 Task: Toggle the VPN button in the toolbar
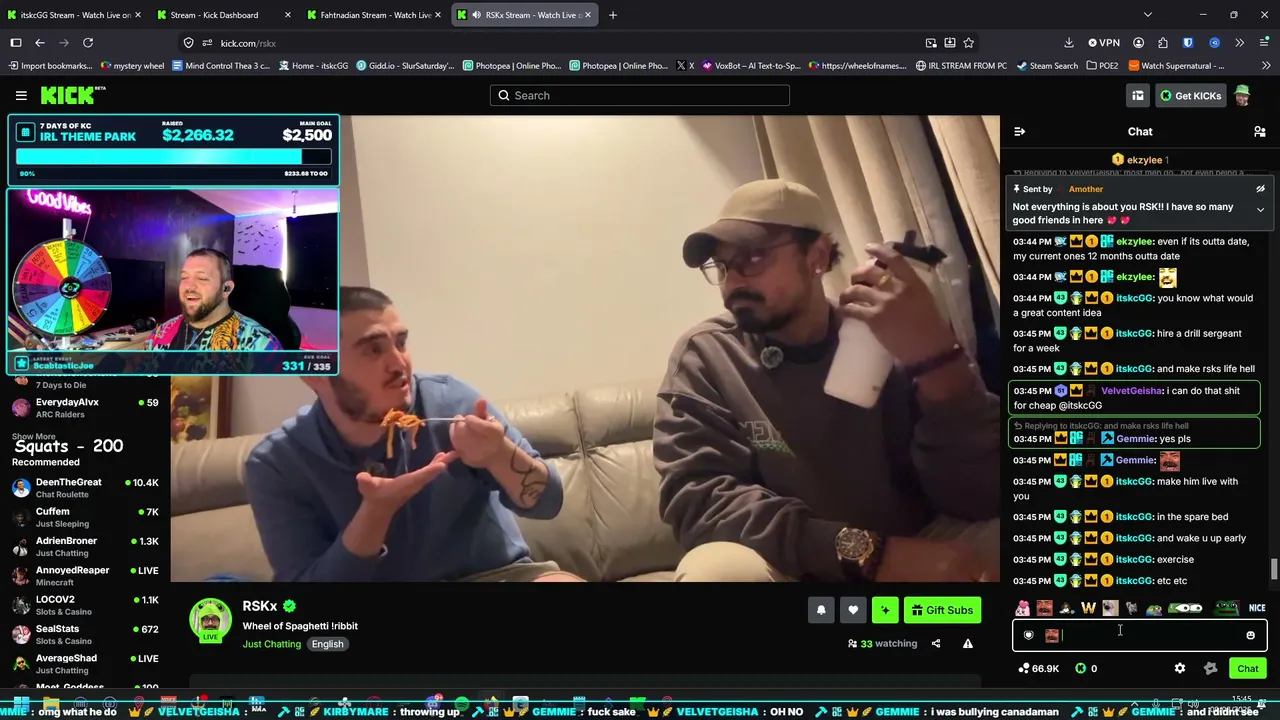[1104, 43]
